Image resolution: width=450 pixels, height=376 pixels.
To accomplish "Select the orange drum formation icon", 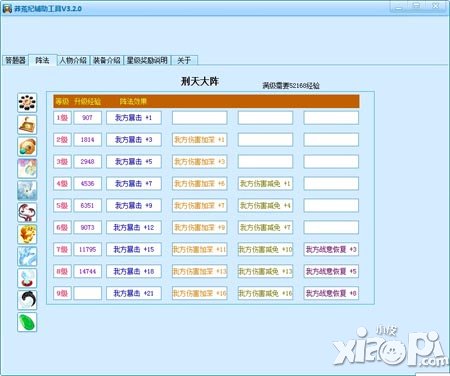I will click(27, 147).
